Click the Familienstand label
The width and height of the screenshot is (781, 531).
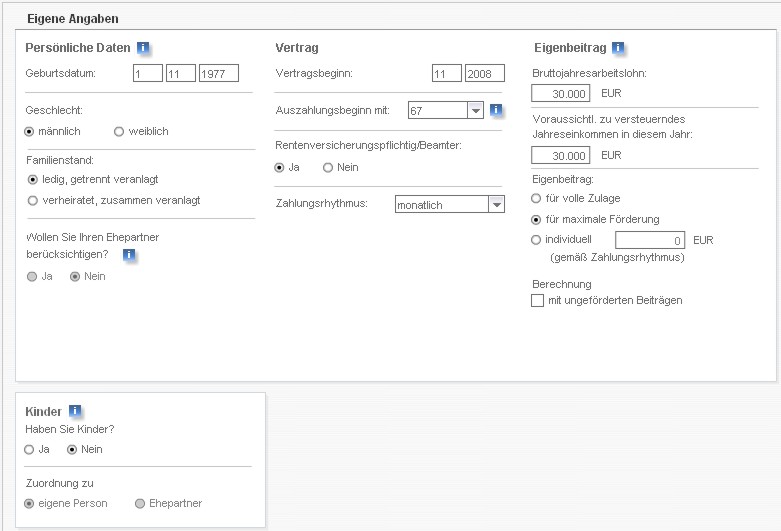tap(60, 160)
